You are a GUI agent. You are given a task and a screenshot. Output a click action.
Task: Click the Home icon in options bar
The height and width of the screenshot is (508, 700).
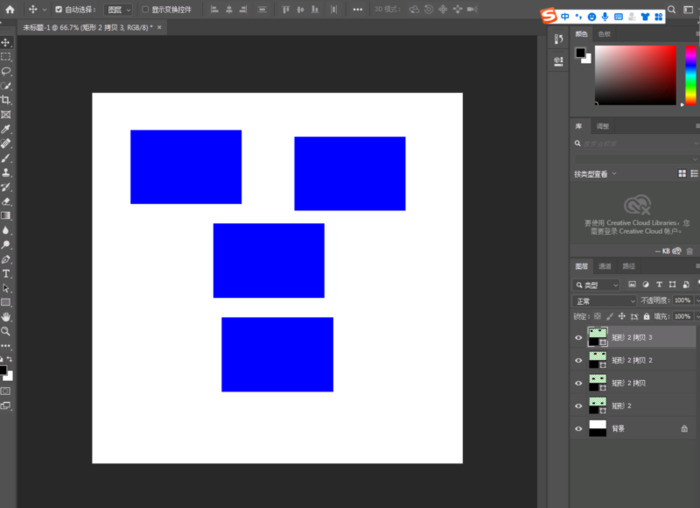coord(11,9)
